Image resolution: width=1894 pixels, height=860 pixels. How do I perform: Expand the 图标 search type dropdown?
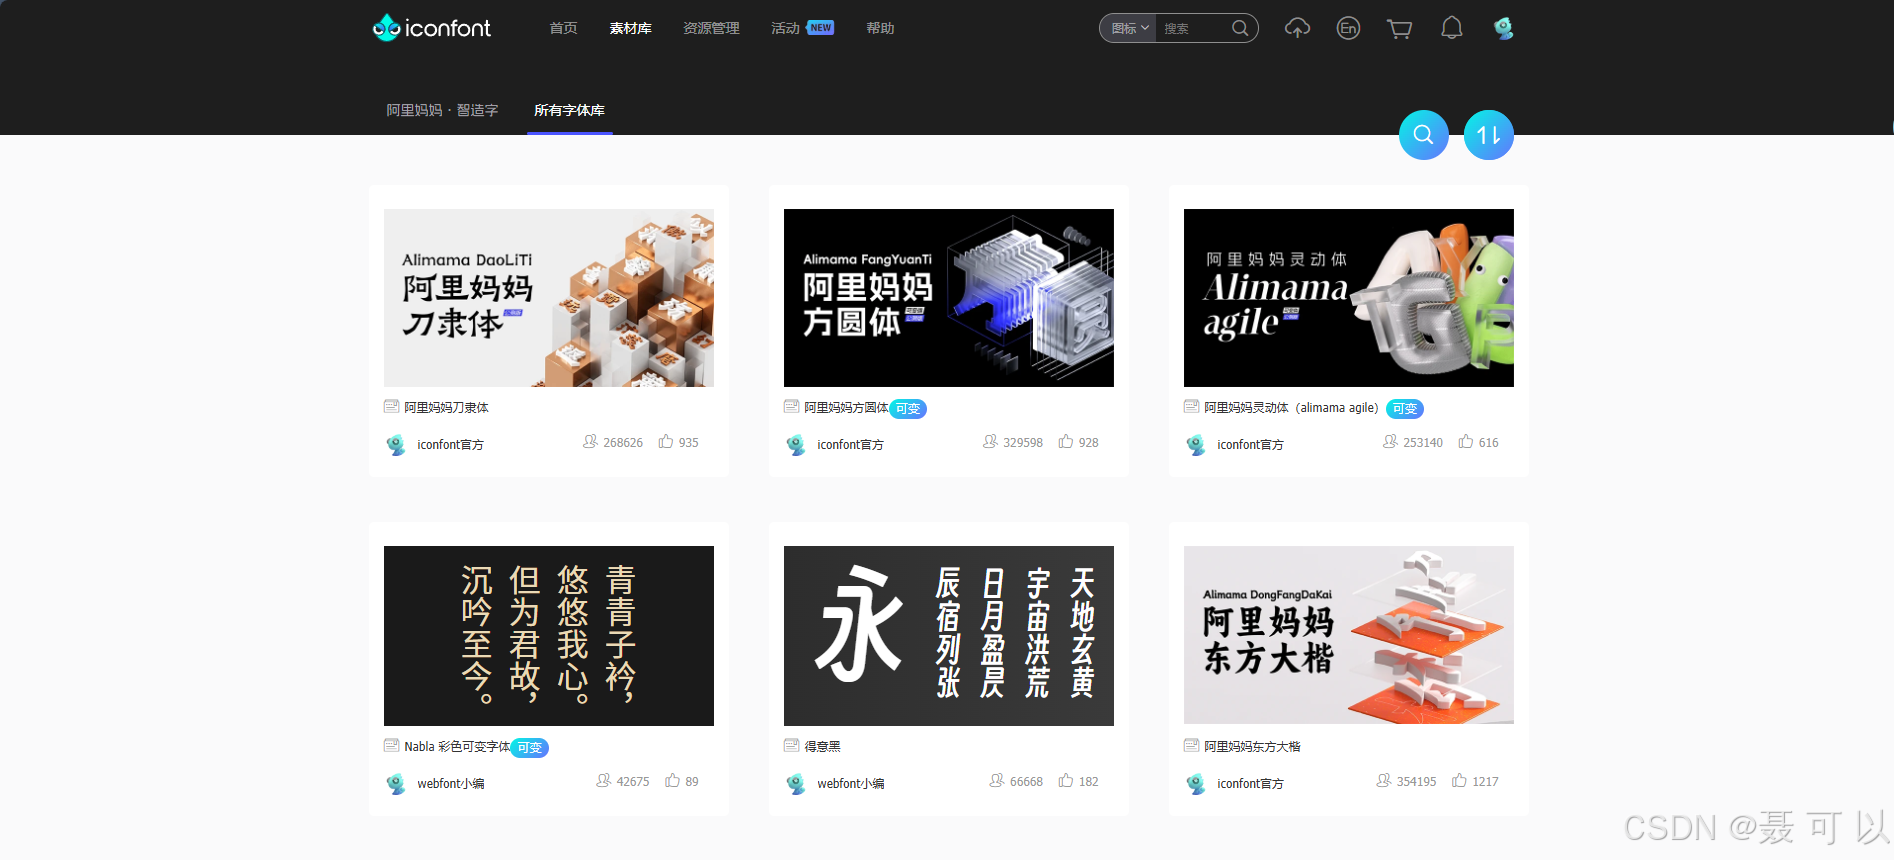coord(1129,28)
